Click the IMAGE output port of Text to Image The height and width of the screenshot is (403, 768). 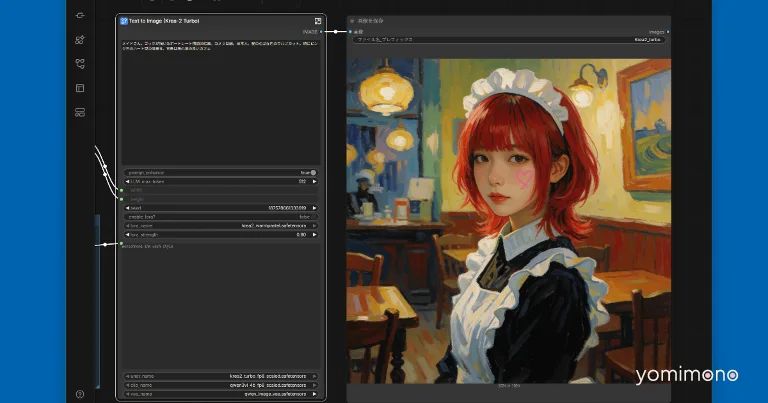click(321, 32)
